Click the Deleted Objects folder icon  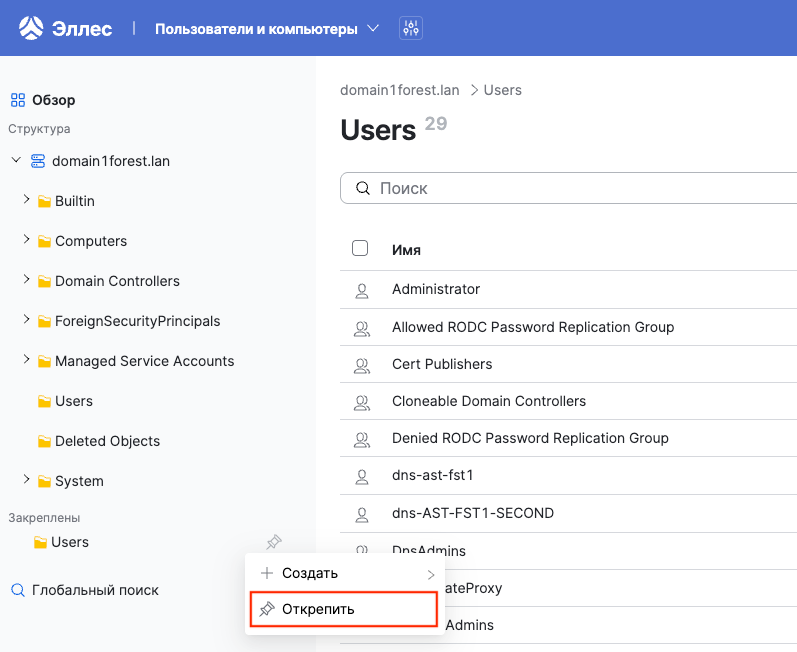point(44,441)
